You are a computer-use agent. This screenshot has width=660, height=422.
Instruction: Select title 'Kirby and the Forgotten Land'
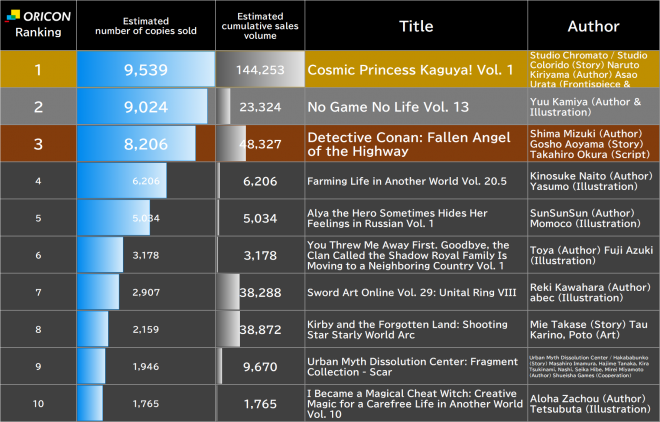click(x=407, y=329)
